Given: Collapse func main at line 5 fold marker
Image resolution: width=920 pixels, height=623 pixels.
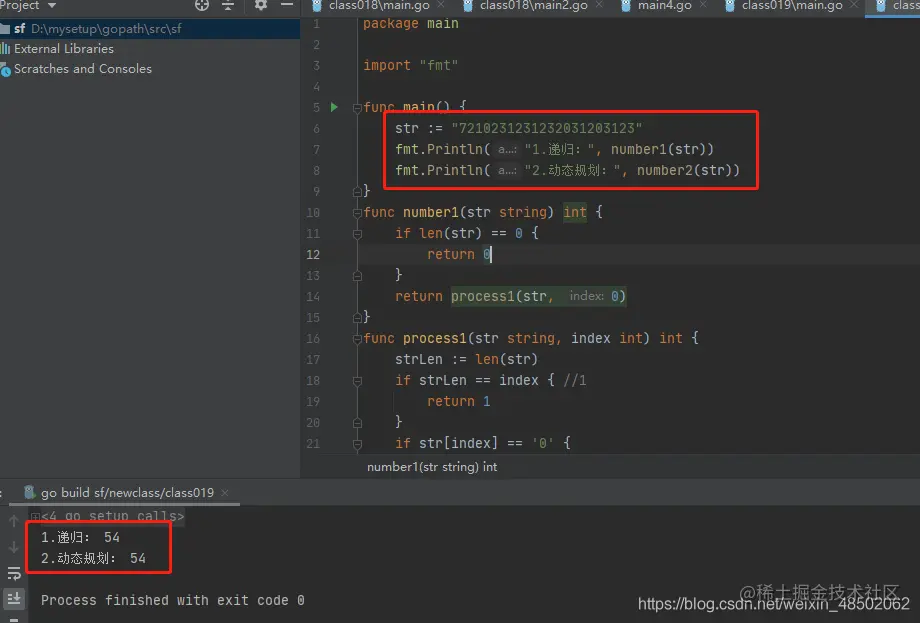Looking at the screenshot, I should 357,107.
